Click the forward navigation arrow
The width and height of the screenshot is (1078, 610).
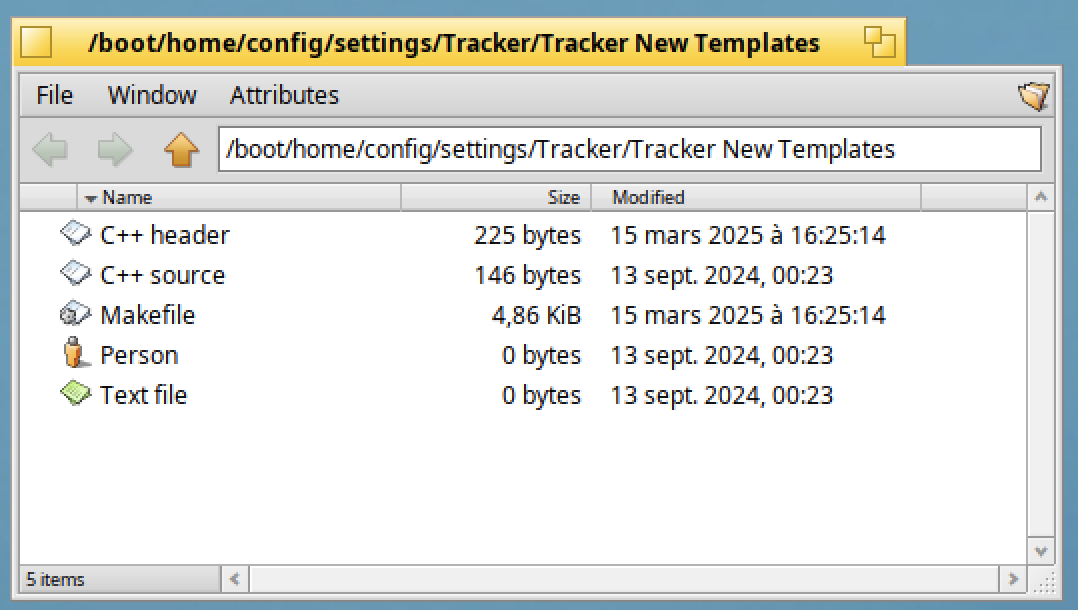click(115, 150)
